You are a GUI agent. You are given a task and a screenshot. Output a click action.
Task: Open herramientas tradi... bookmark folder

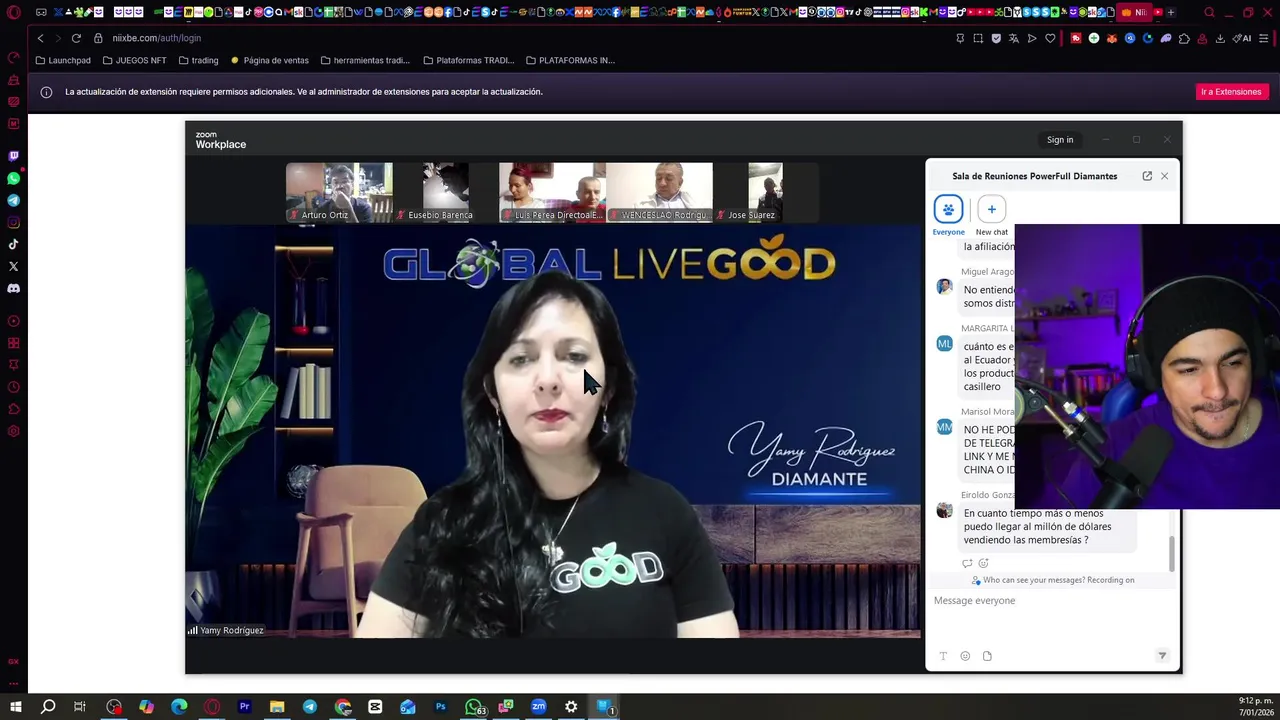click(365, 60)
